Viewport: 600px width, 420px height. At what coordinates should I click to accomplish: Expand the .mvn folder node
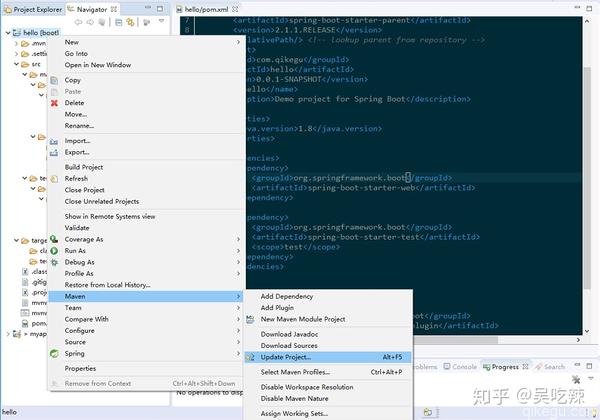click(x=16, y=44)
